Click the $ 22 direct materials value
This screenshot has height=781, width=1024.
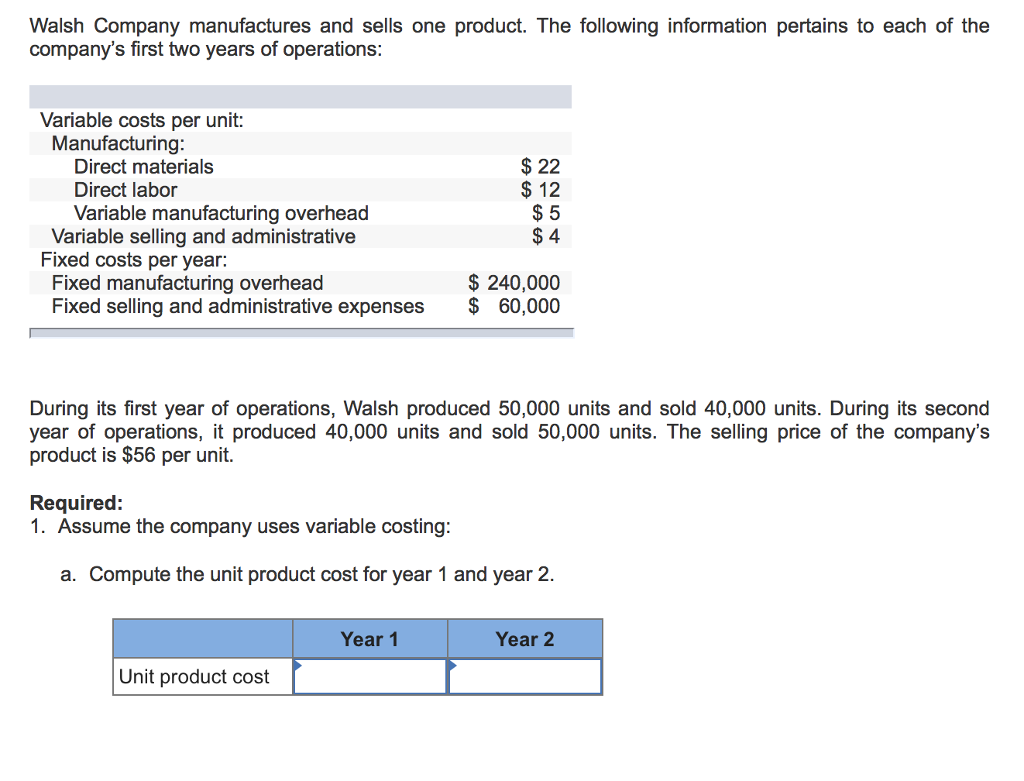[541, 167]
